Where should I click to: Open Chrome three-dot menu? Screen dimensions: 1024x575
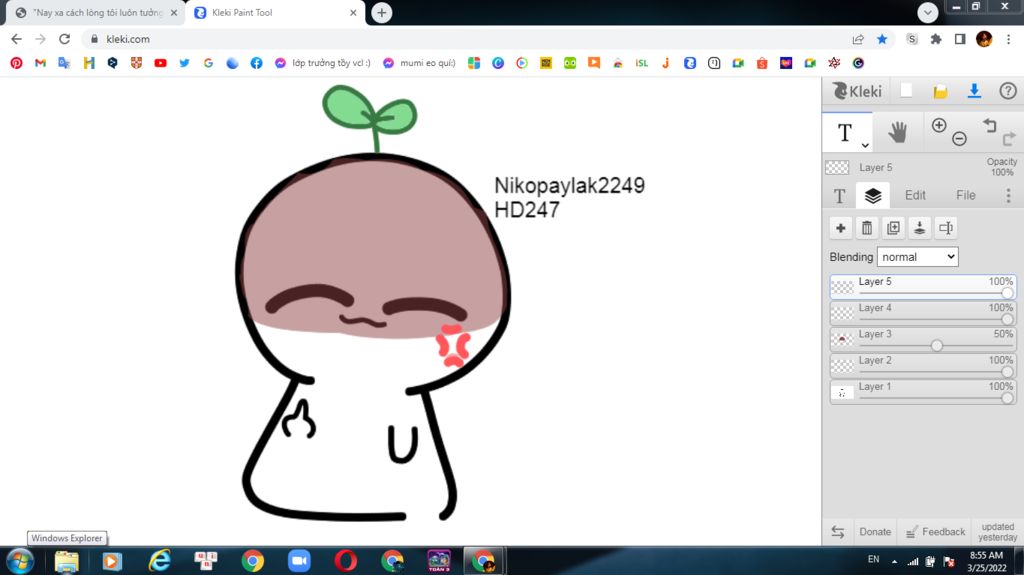click(1008, 39)
